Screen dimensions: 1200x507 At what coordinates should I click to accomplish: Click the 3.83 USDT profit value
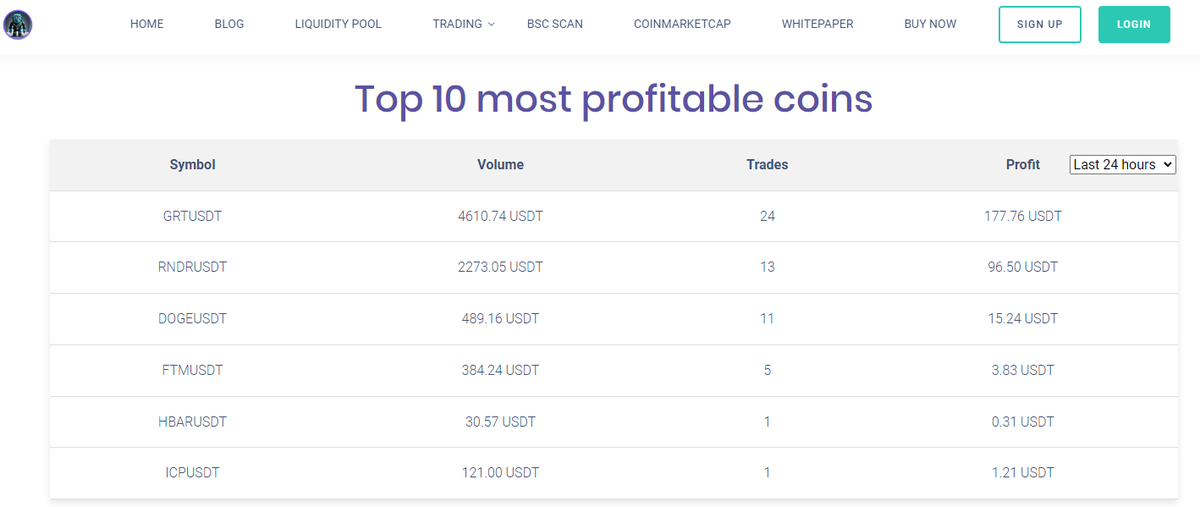pos(1023,370)
